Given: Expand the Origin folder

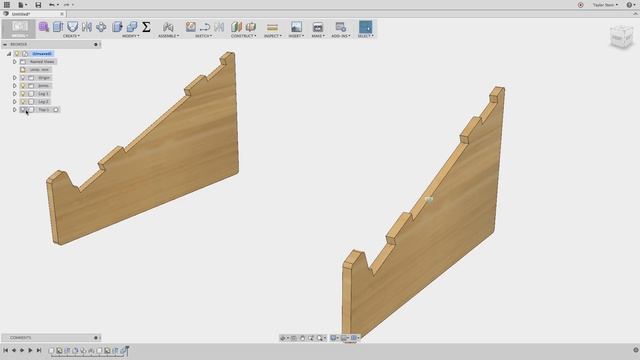Looking at the screenshot, I should [15, 78].
